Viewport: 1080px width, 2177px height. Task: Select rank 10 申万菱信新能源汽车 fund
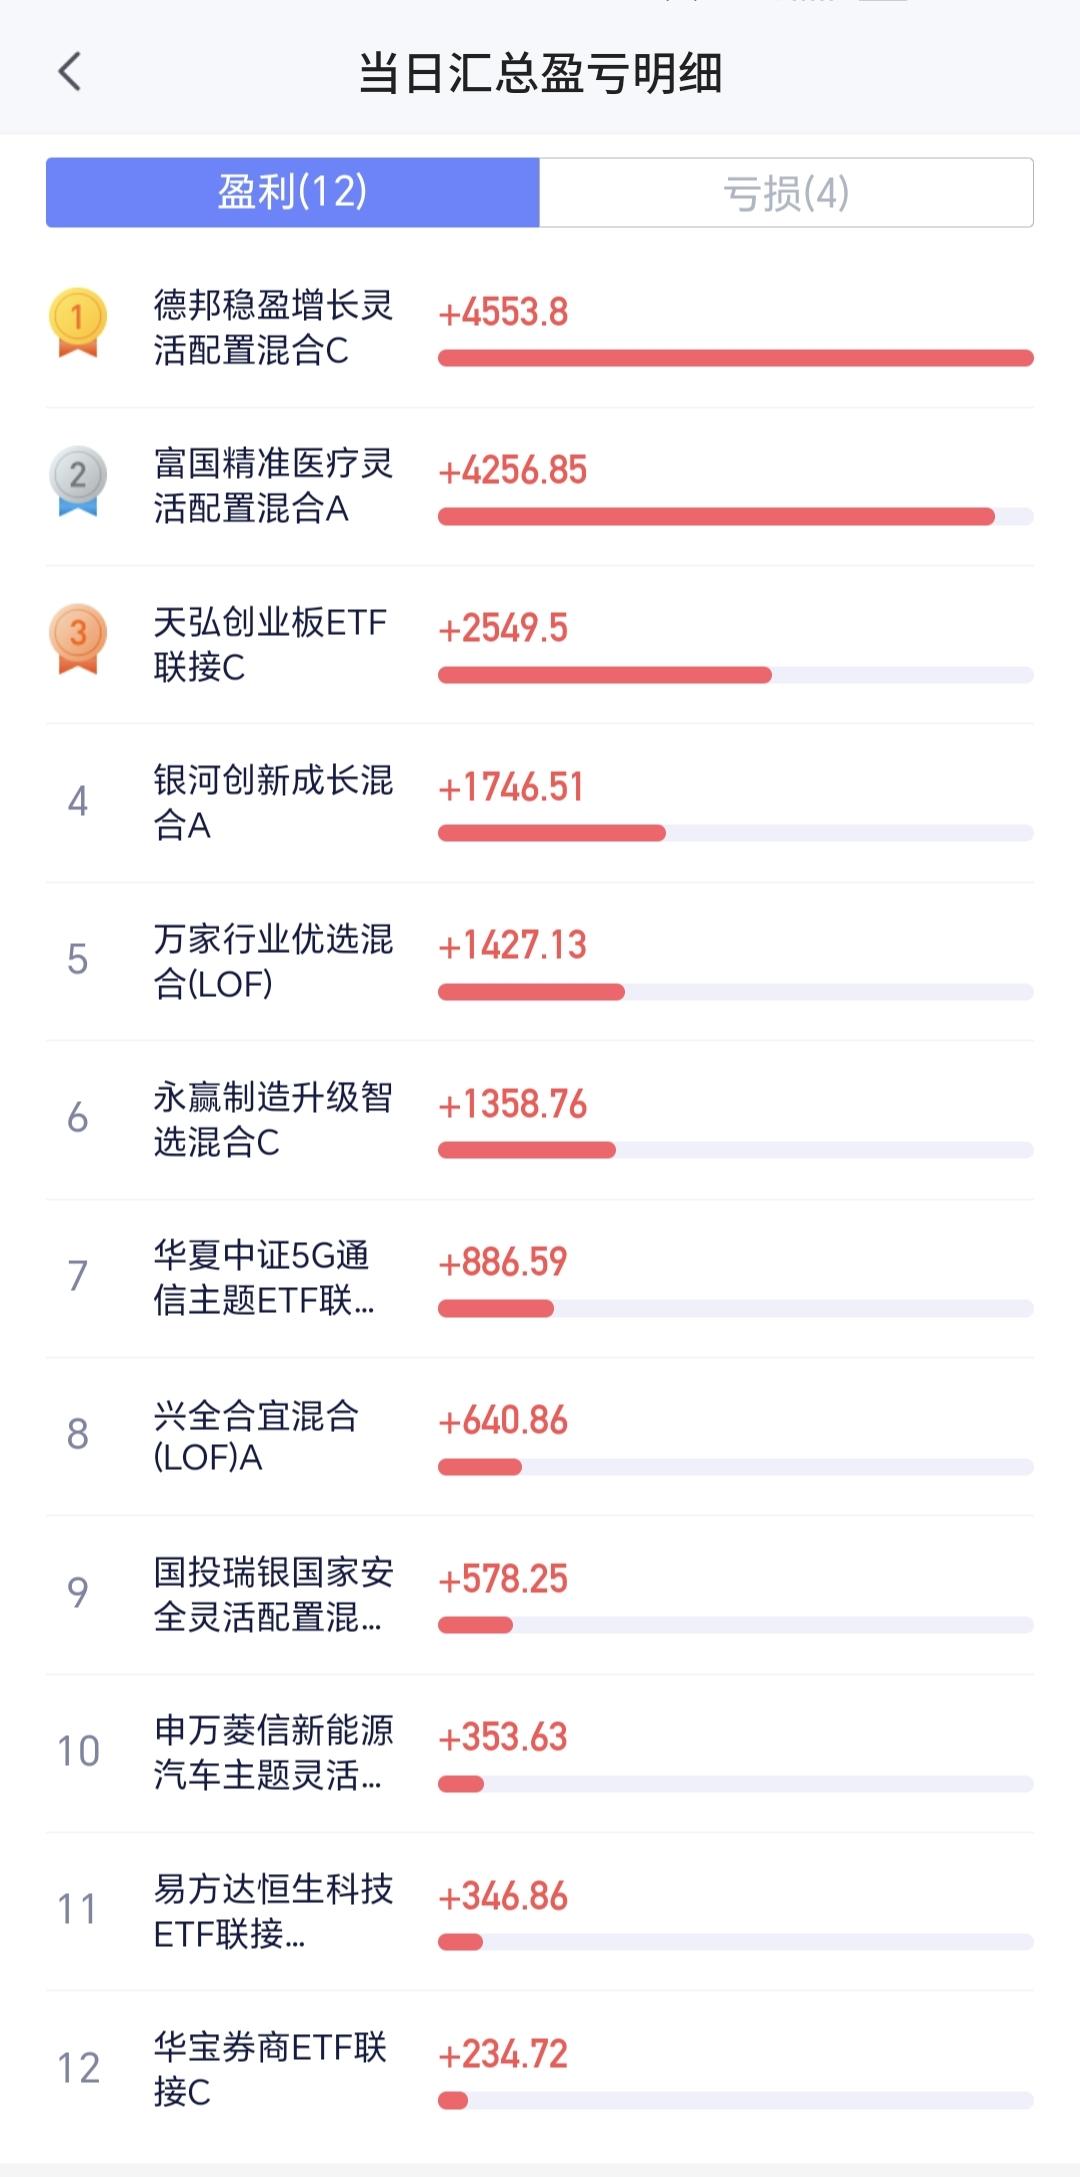[x=540, y=1753]
